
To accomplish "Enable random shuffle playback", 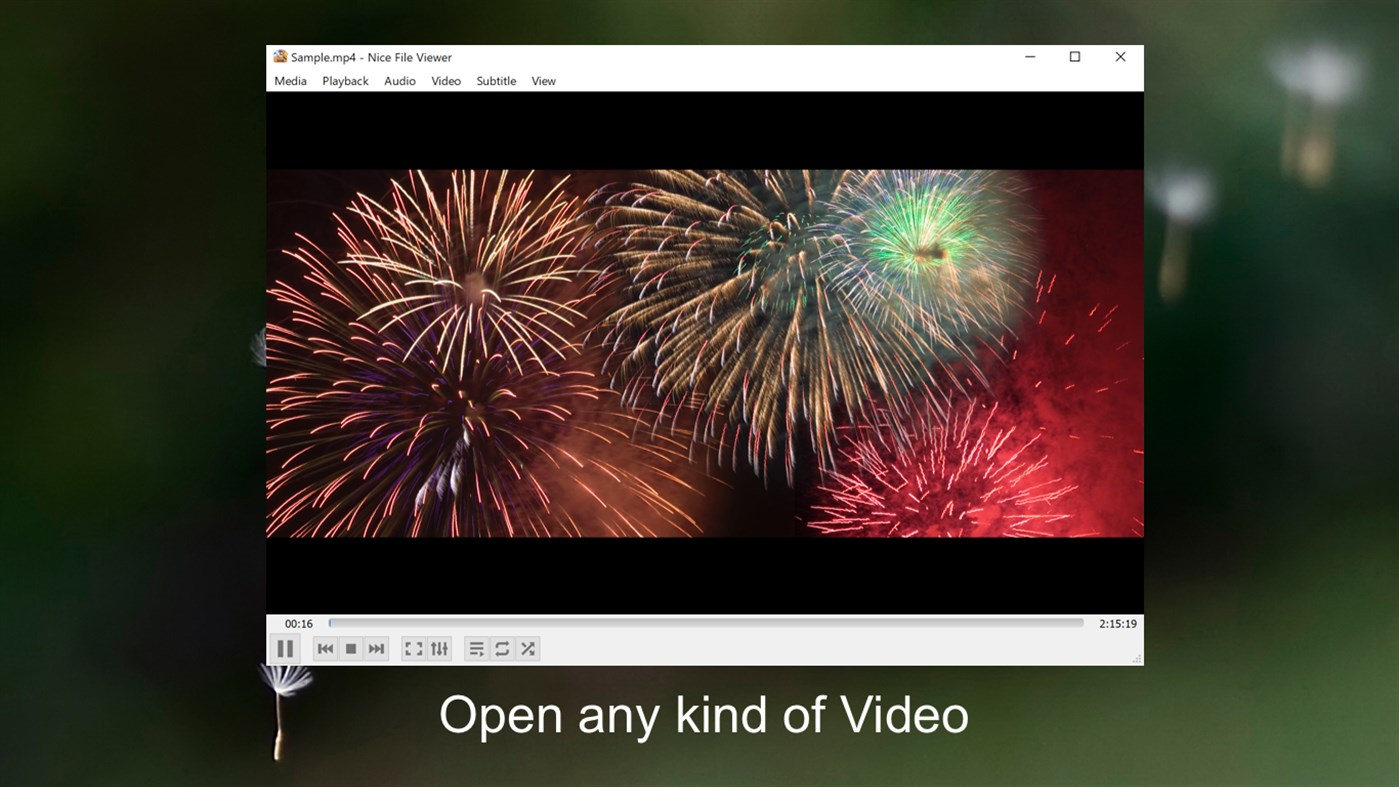I will [527, 648].
